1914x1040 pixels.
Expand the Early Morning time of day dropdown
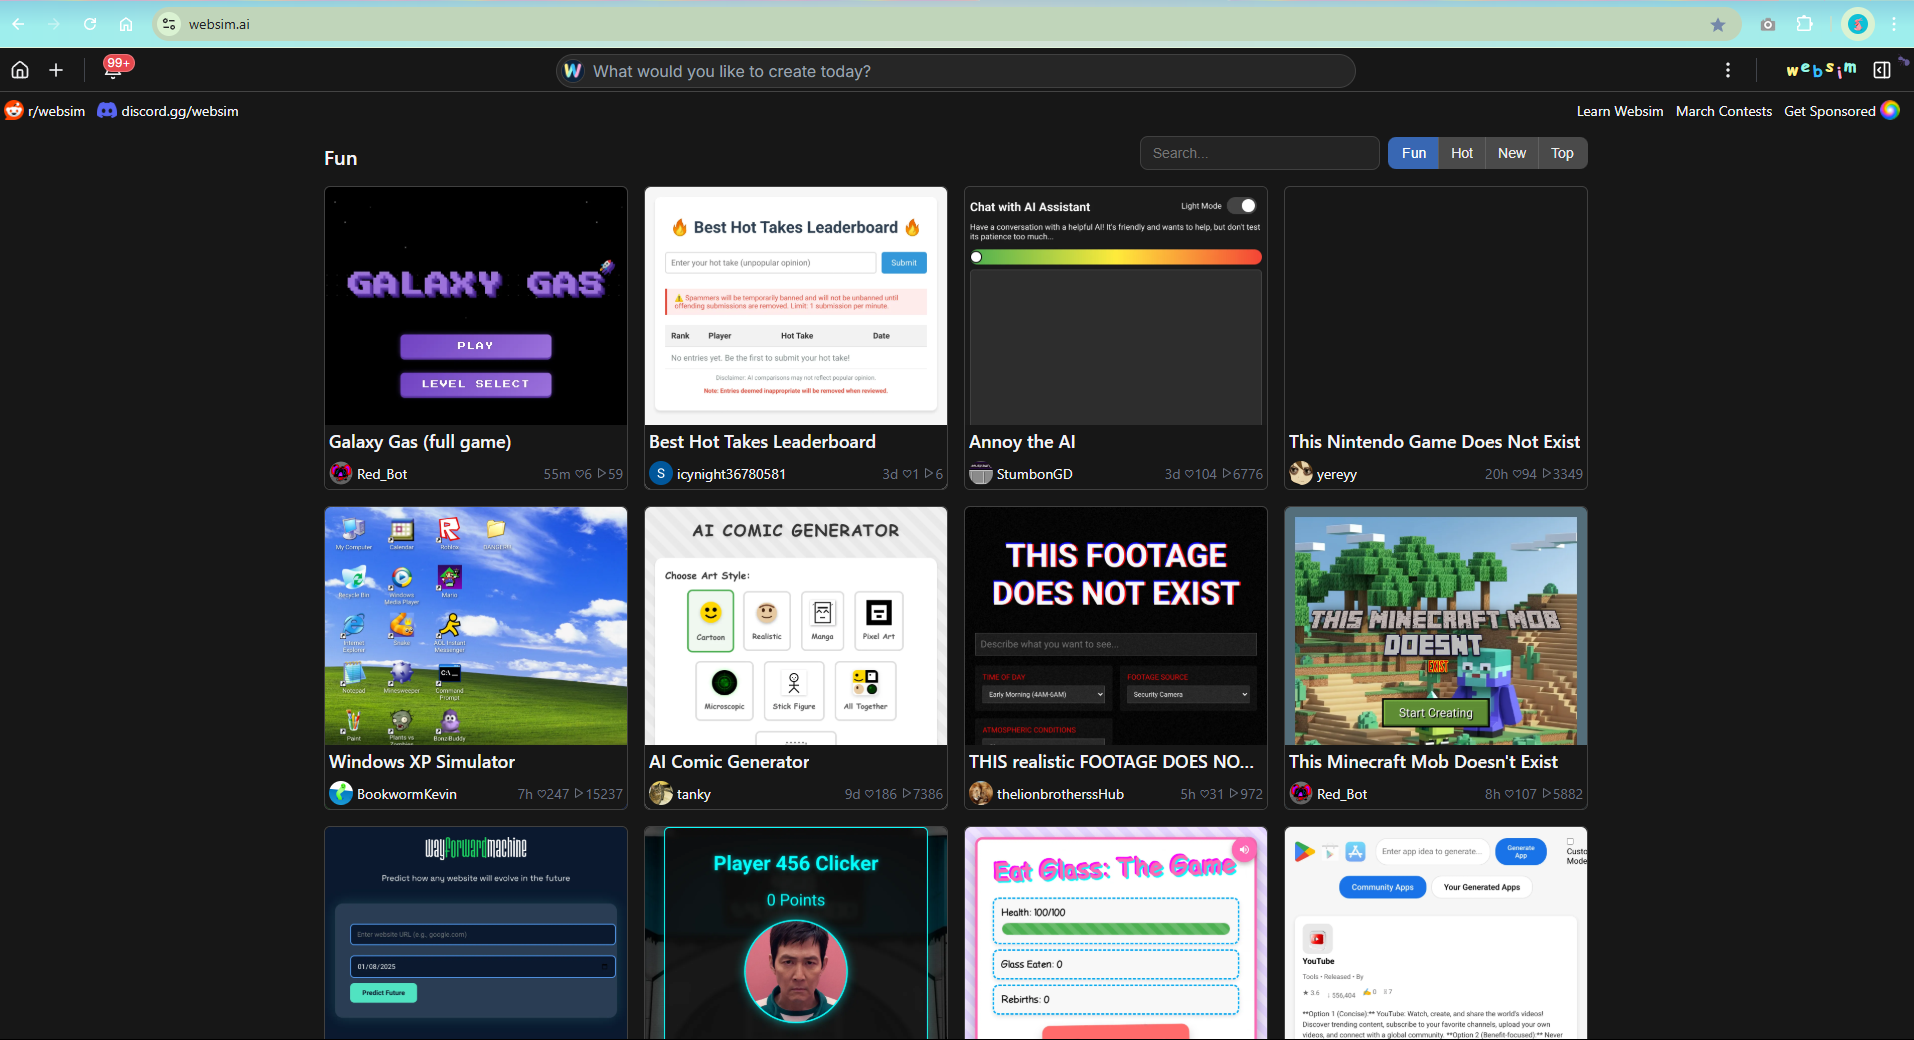pos(1044,694)
